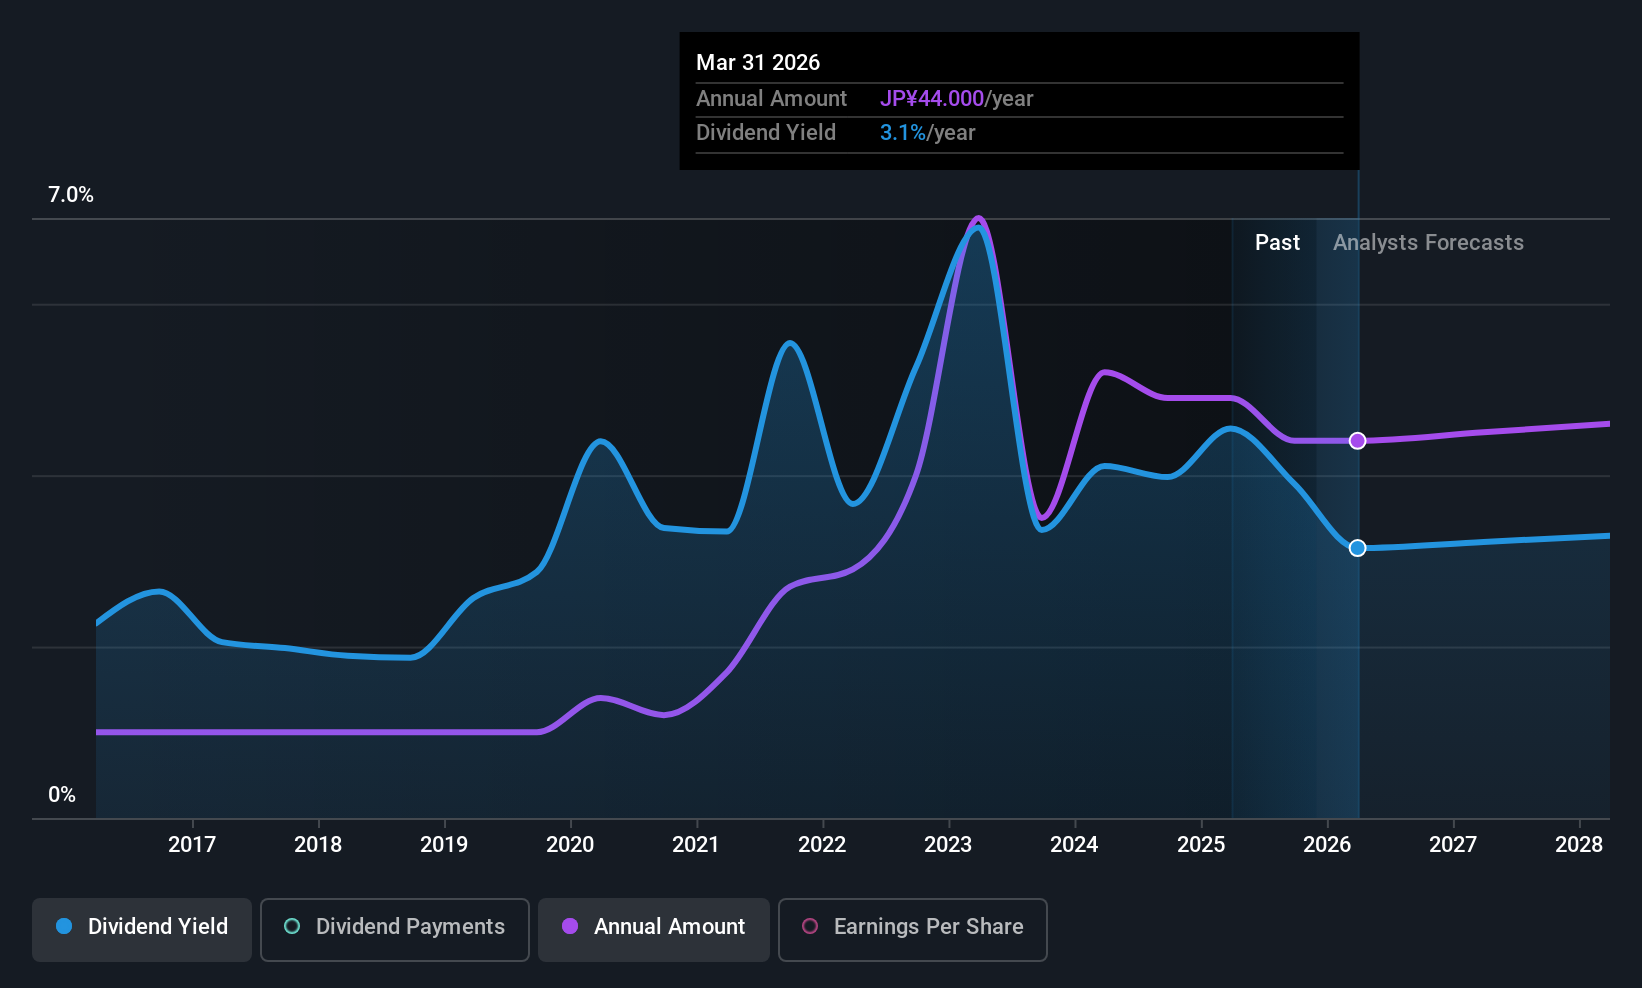Click the 3.1%/year dividend yield value

(x=927, y=133)
